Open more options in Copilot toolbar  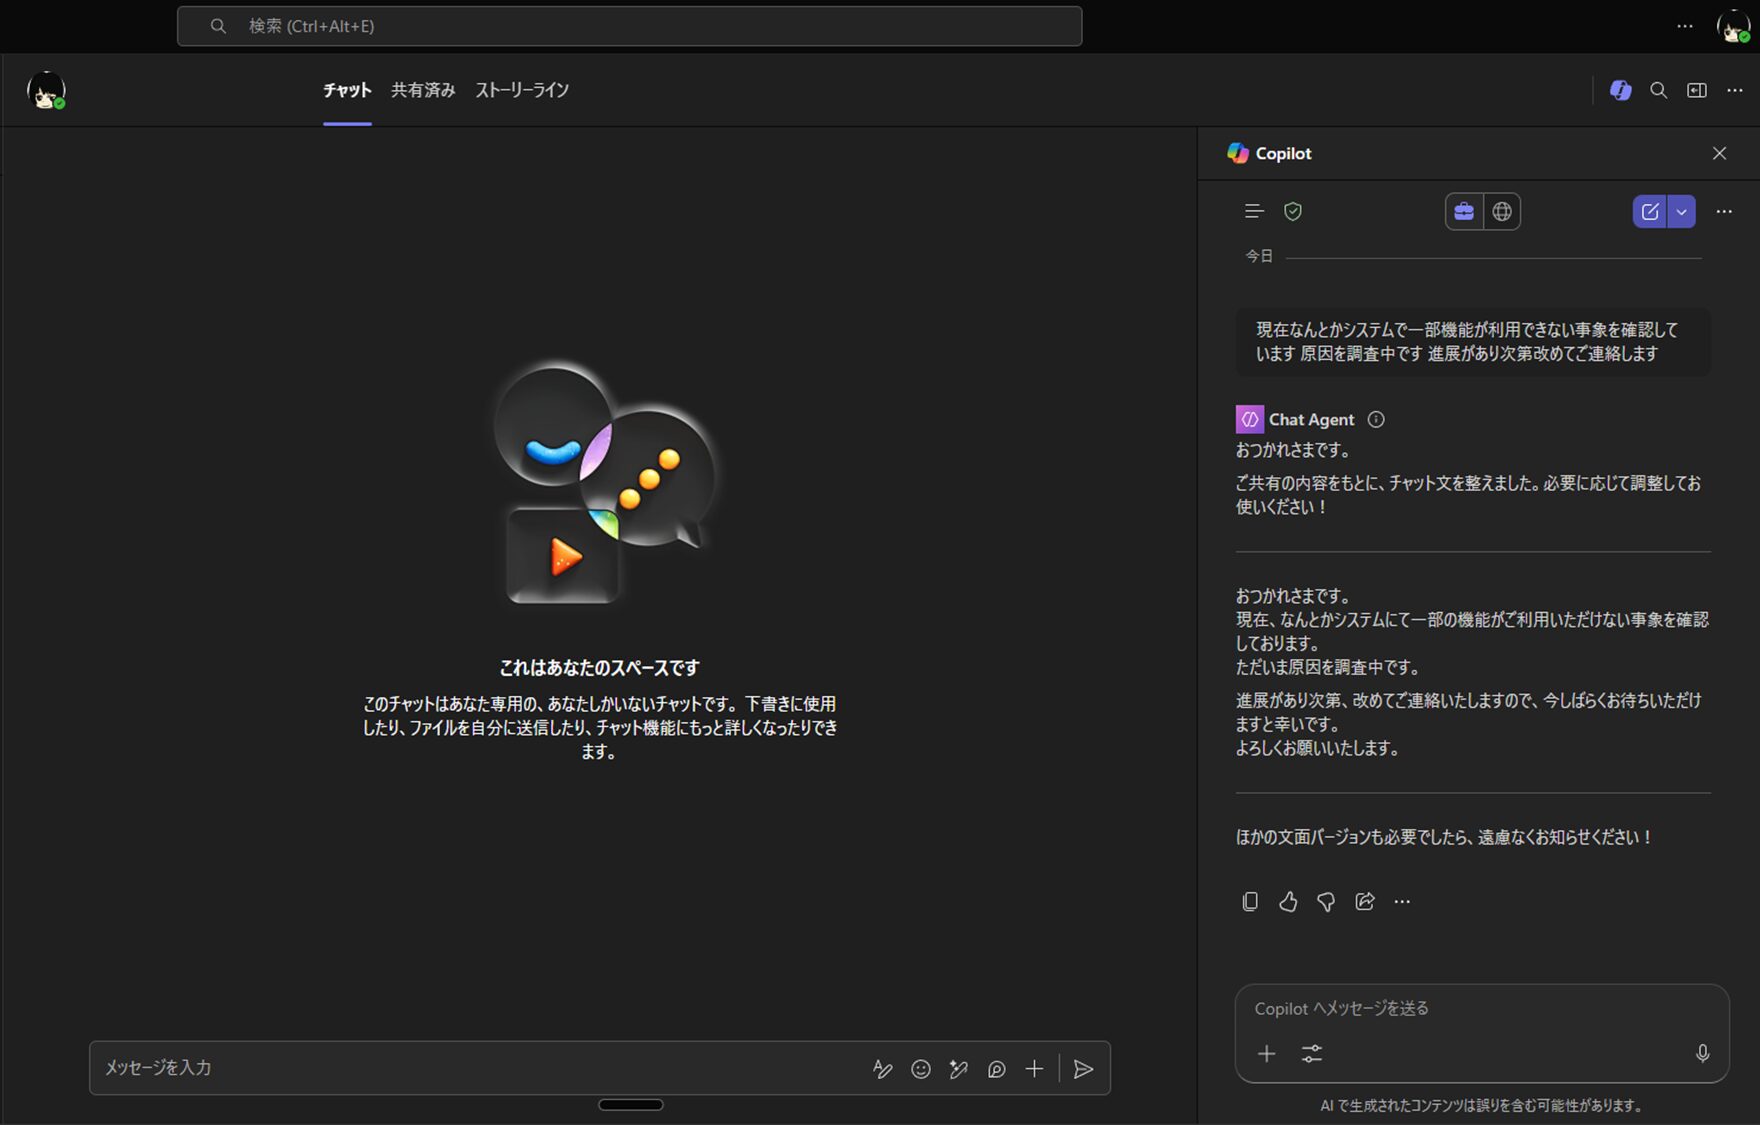pos(1724,211)
